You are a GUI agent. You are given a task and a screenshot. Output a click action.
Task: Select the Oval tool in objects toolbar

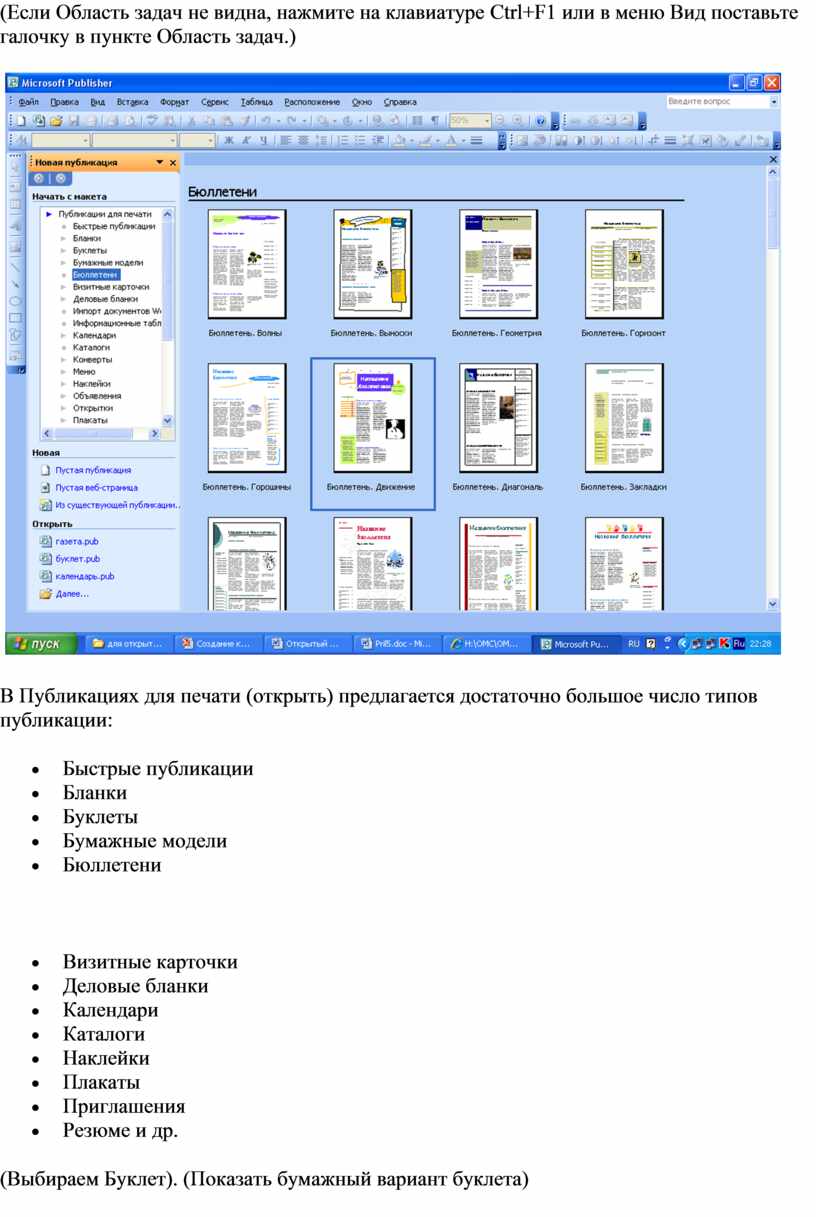click(15, 301)
